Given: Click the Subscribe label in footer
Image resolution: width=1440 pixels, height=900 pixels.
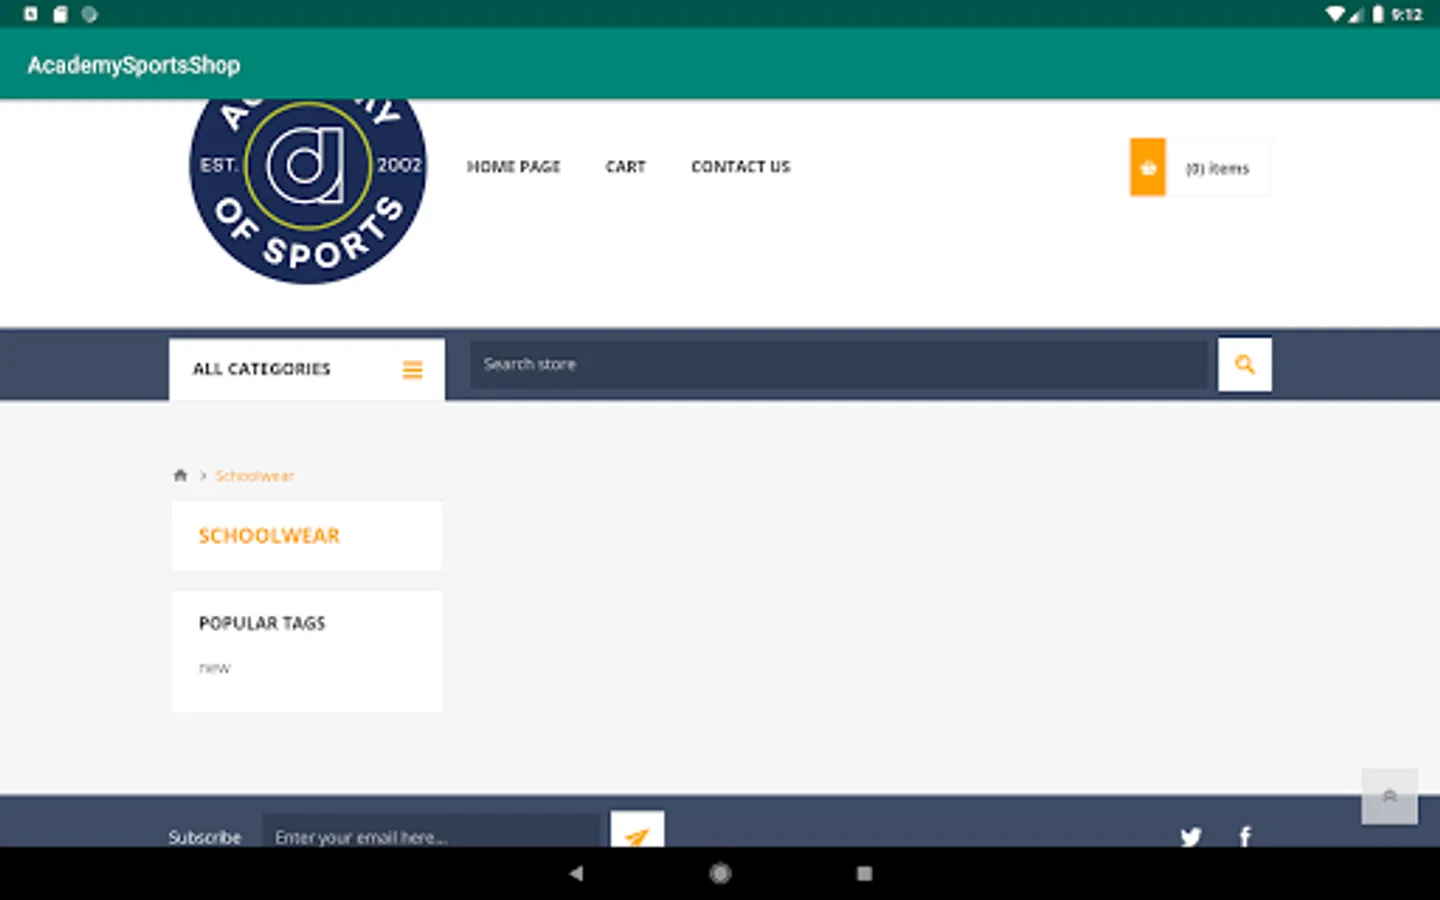Looking at the screenshot, I should tap(205, 837).
